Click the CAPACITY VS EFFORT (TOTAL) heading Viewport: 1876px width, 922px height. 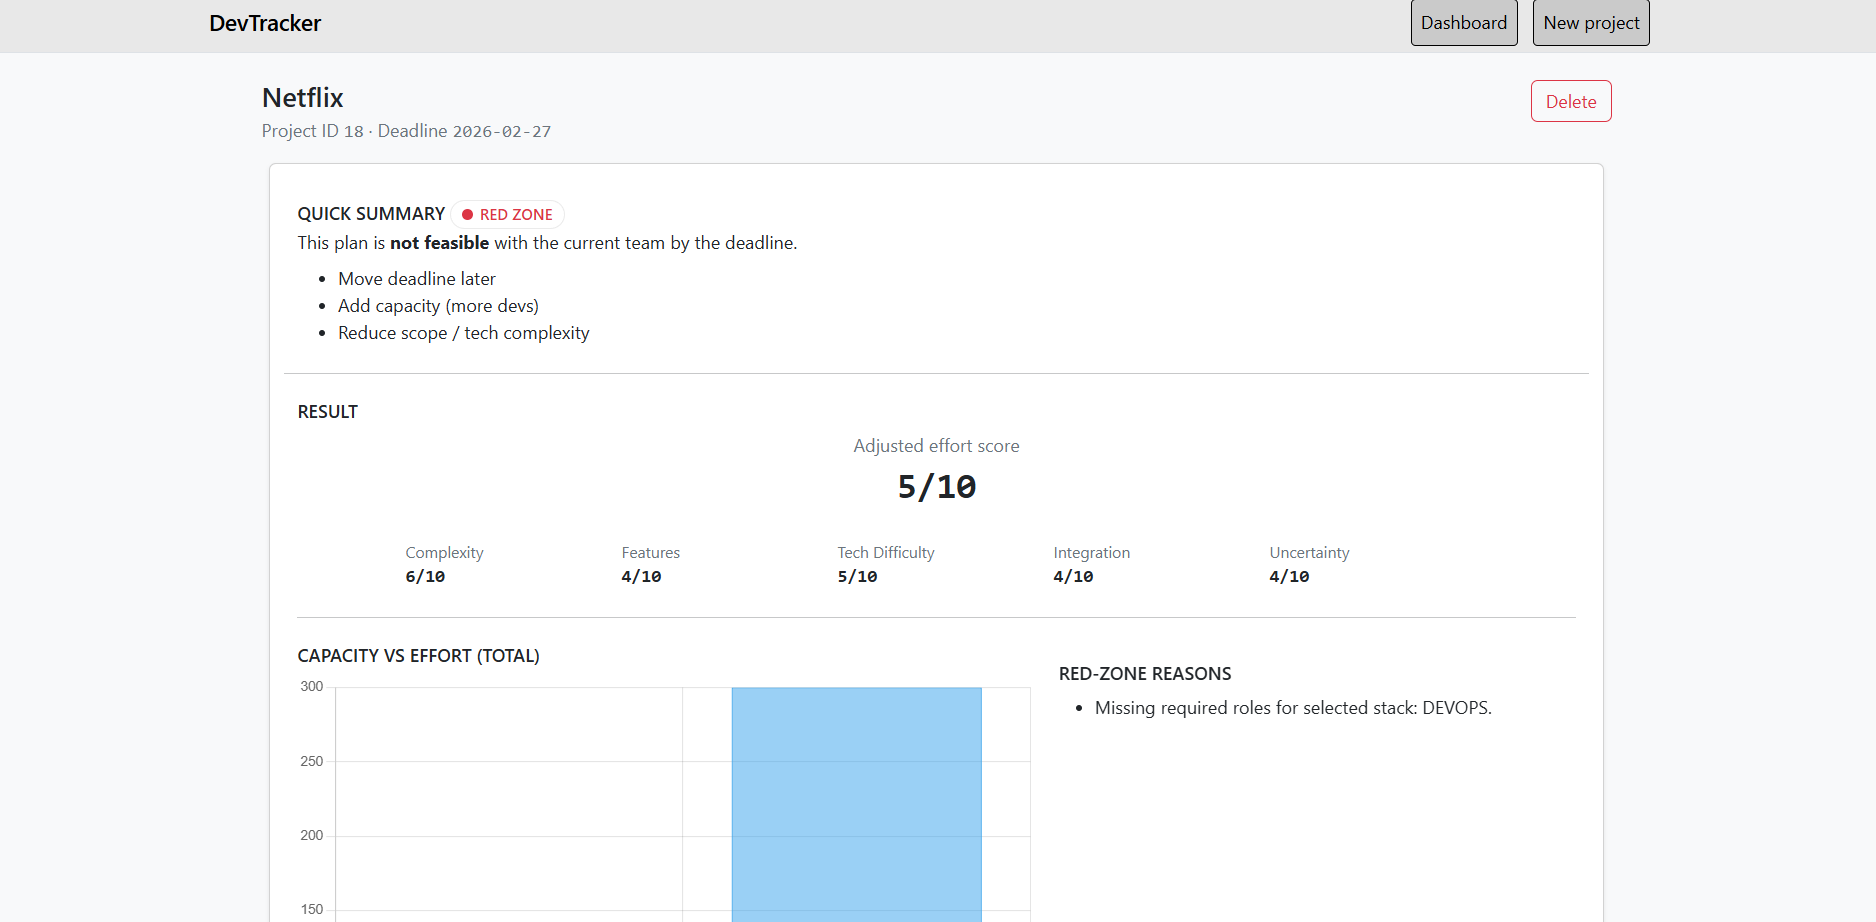pos(419,656)
